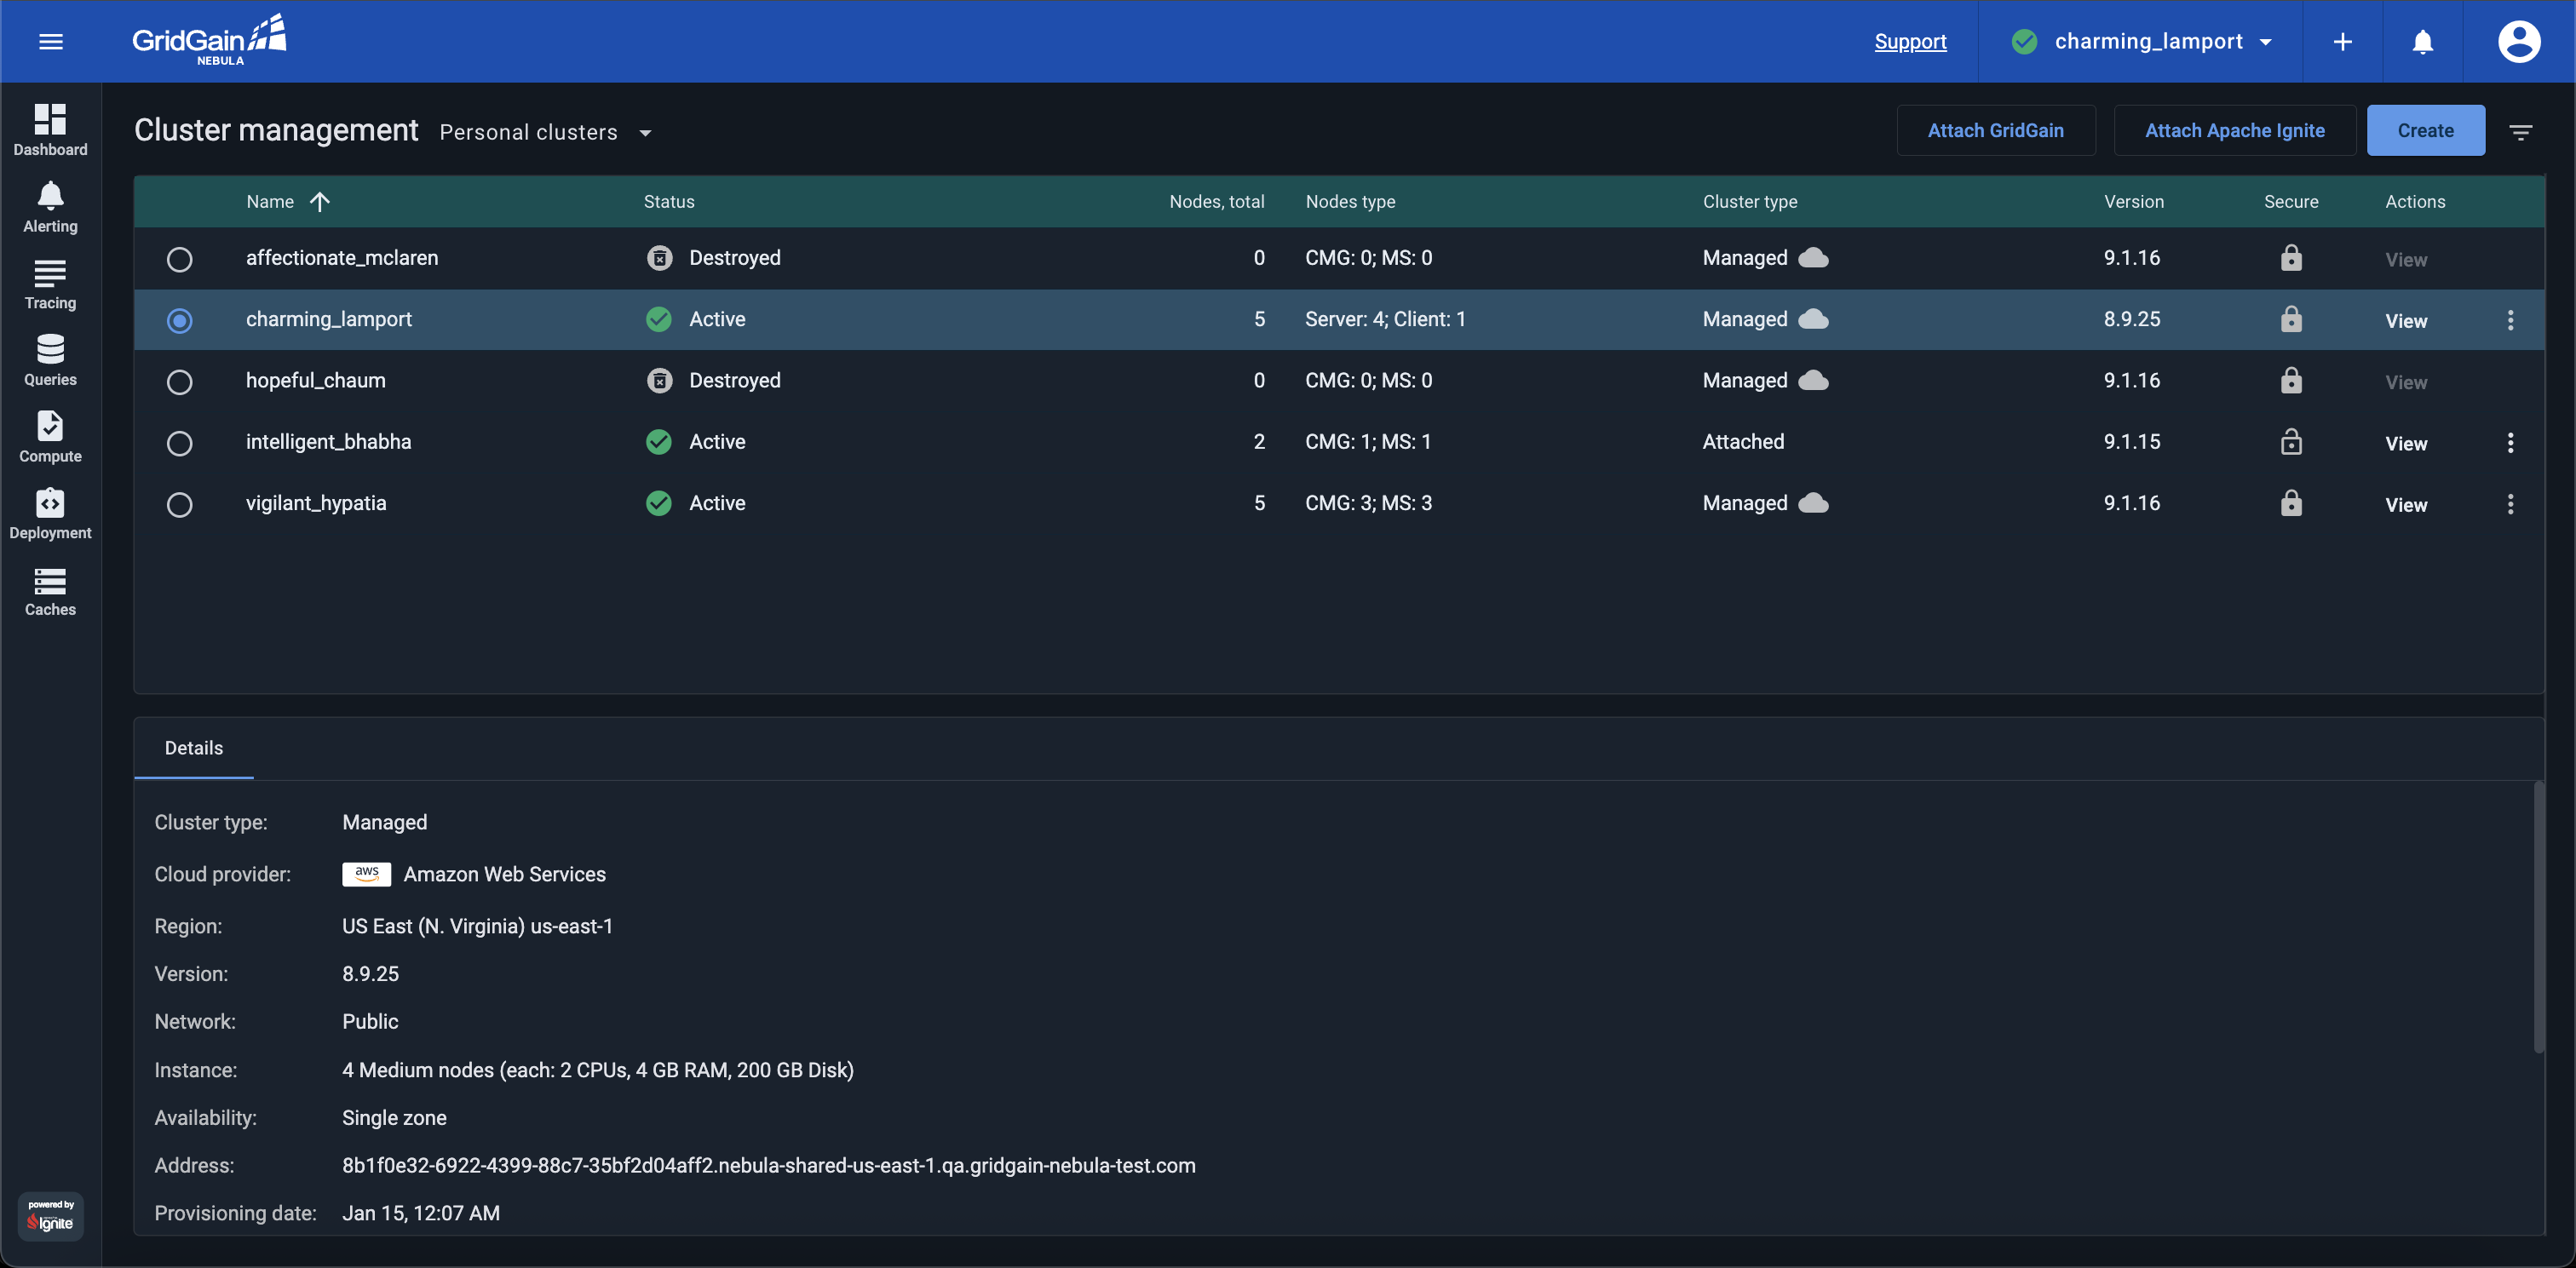The image size is (2576, 1268).
Task: Select the vigilant_hypatia cluster radio button
Action: (180, 505)
